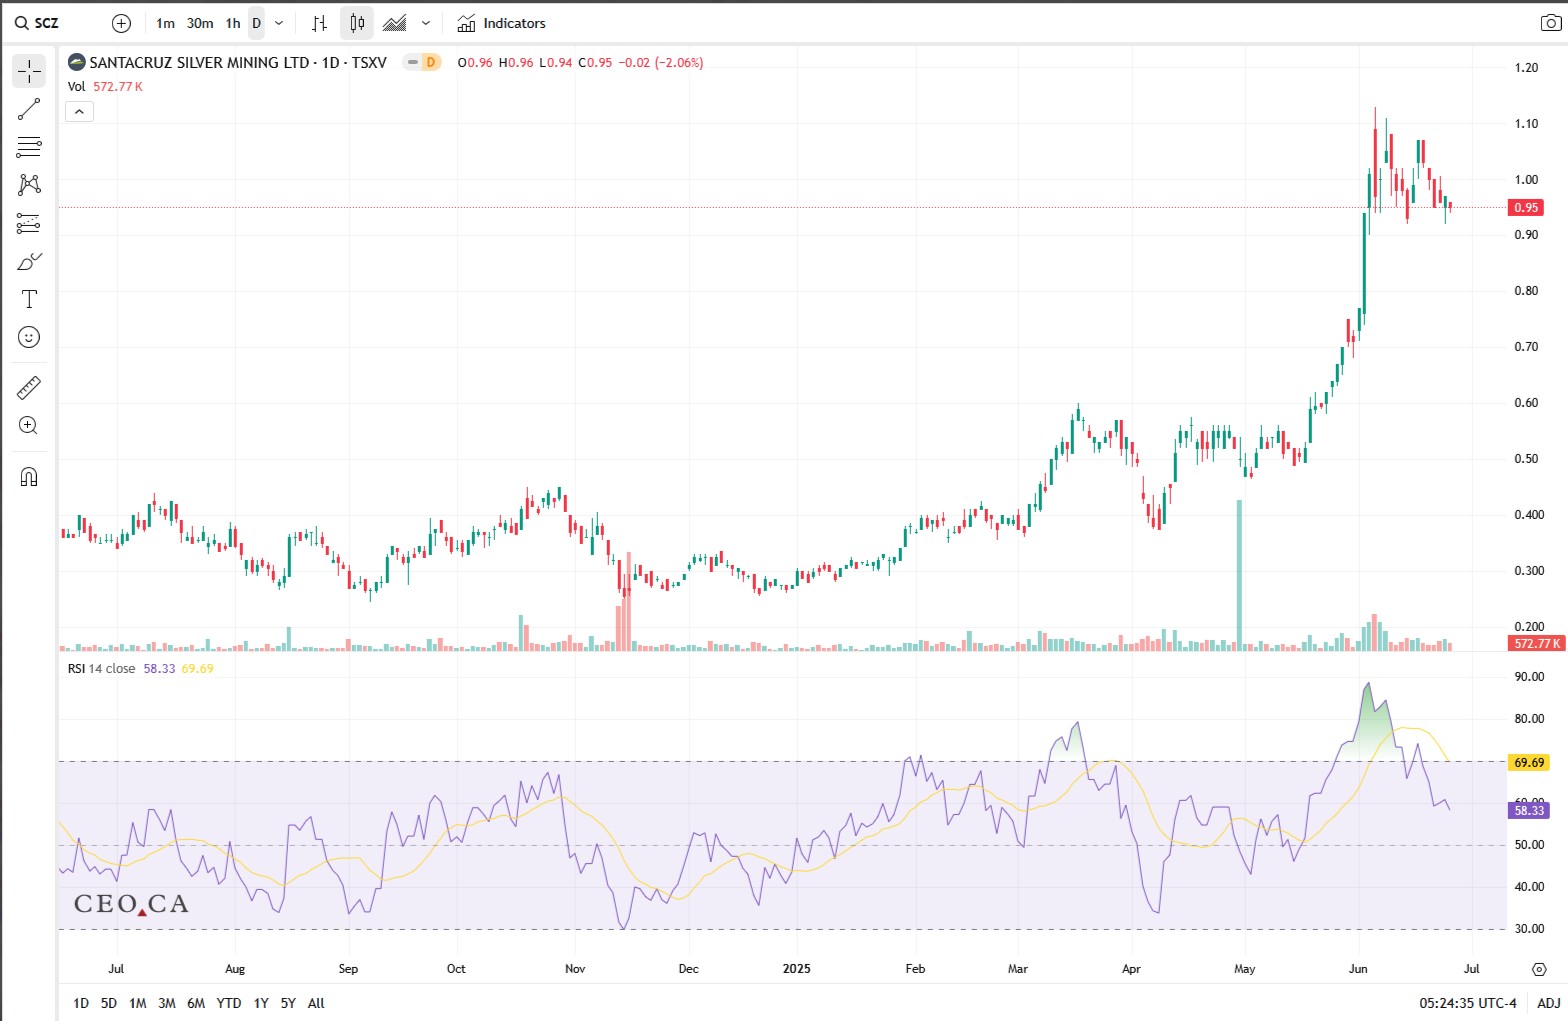Image resolution: width=1568 pixels, height=1021 pixels.
Task: Select the area chart style
Action: (x=395, y=23)
